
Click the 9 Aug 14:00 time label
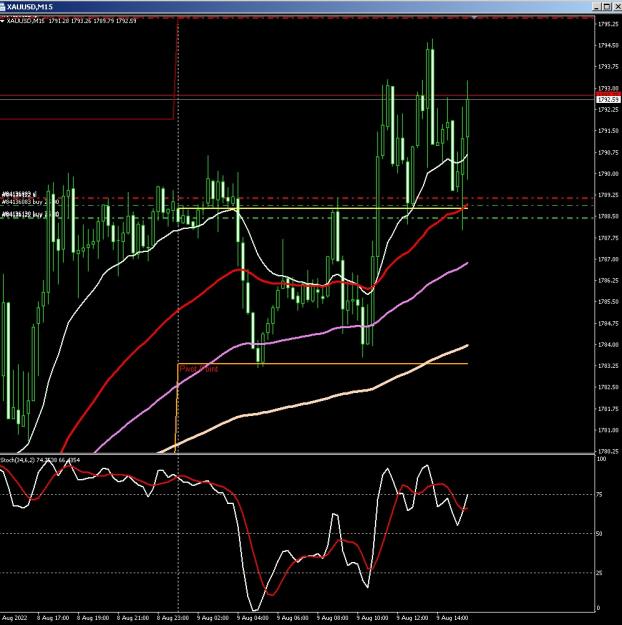point(452,618)
